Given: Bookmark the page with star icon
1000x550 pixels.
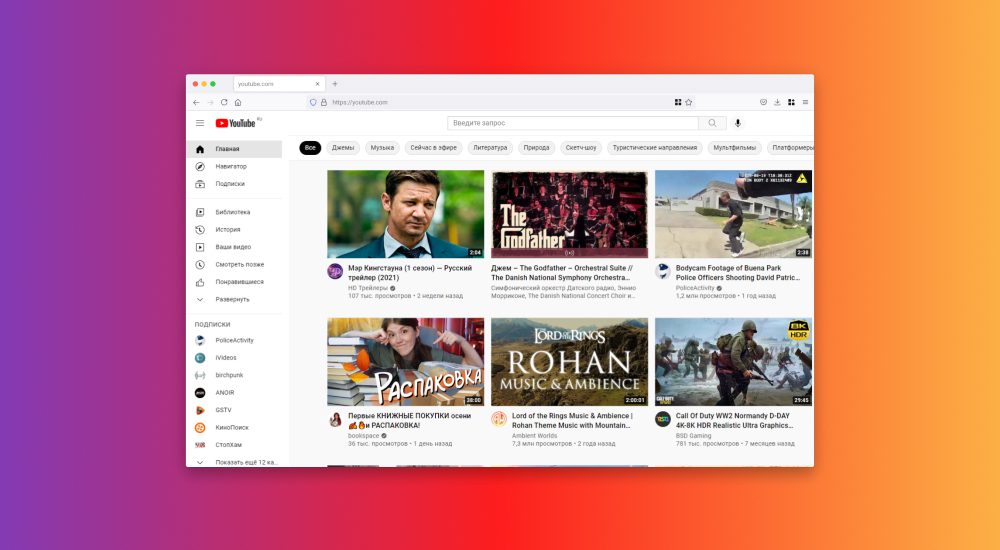Looking at the screenshot, I should [x=689, y=102].
